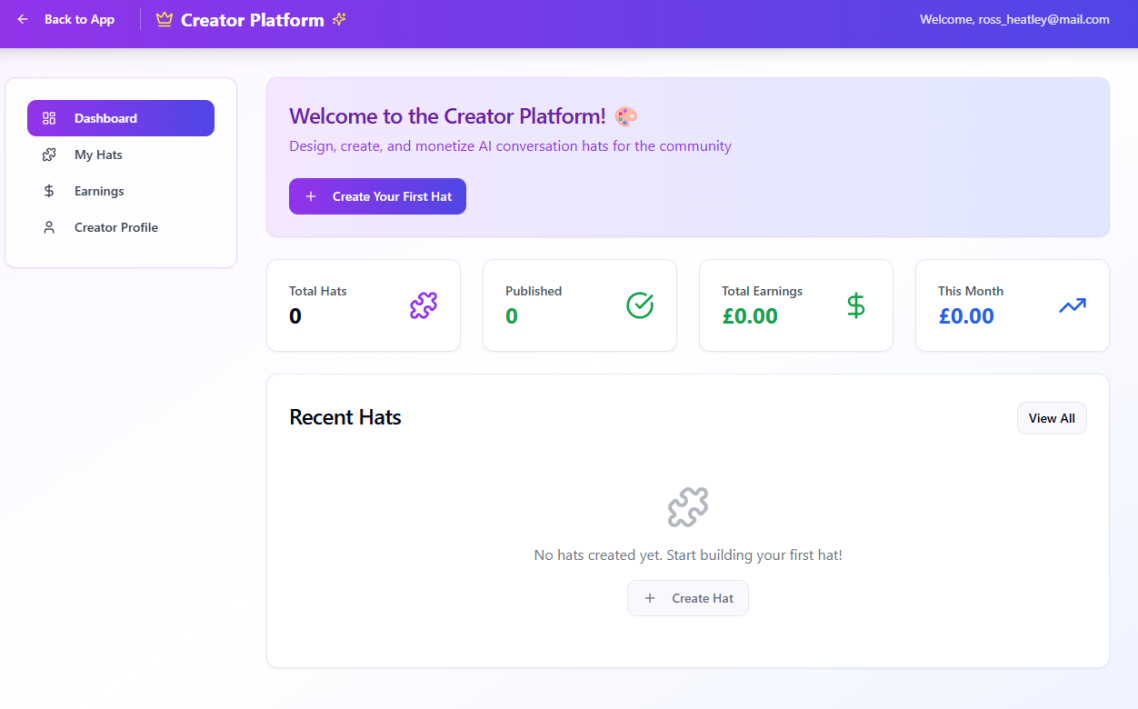Screen dimensions: 1138x709
Task: Click the plus icon in Create Hat button
Action: pos(650,598)
